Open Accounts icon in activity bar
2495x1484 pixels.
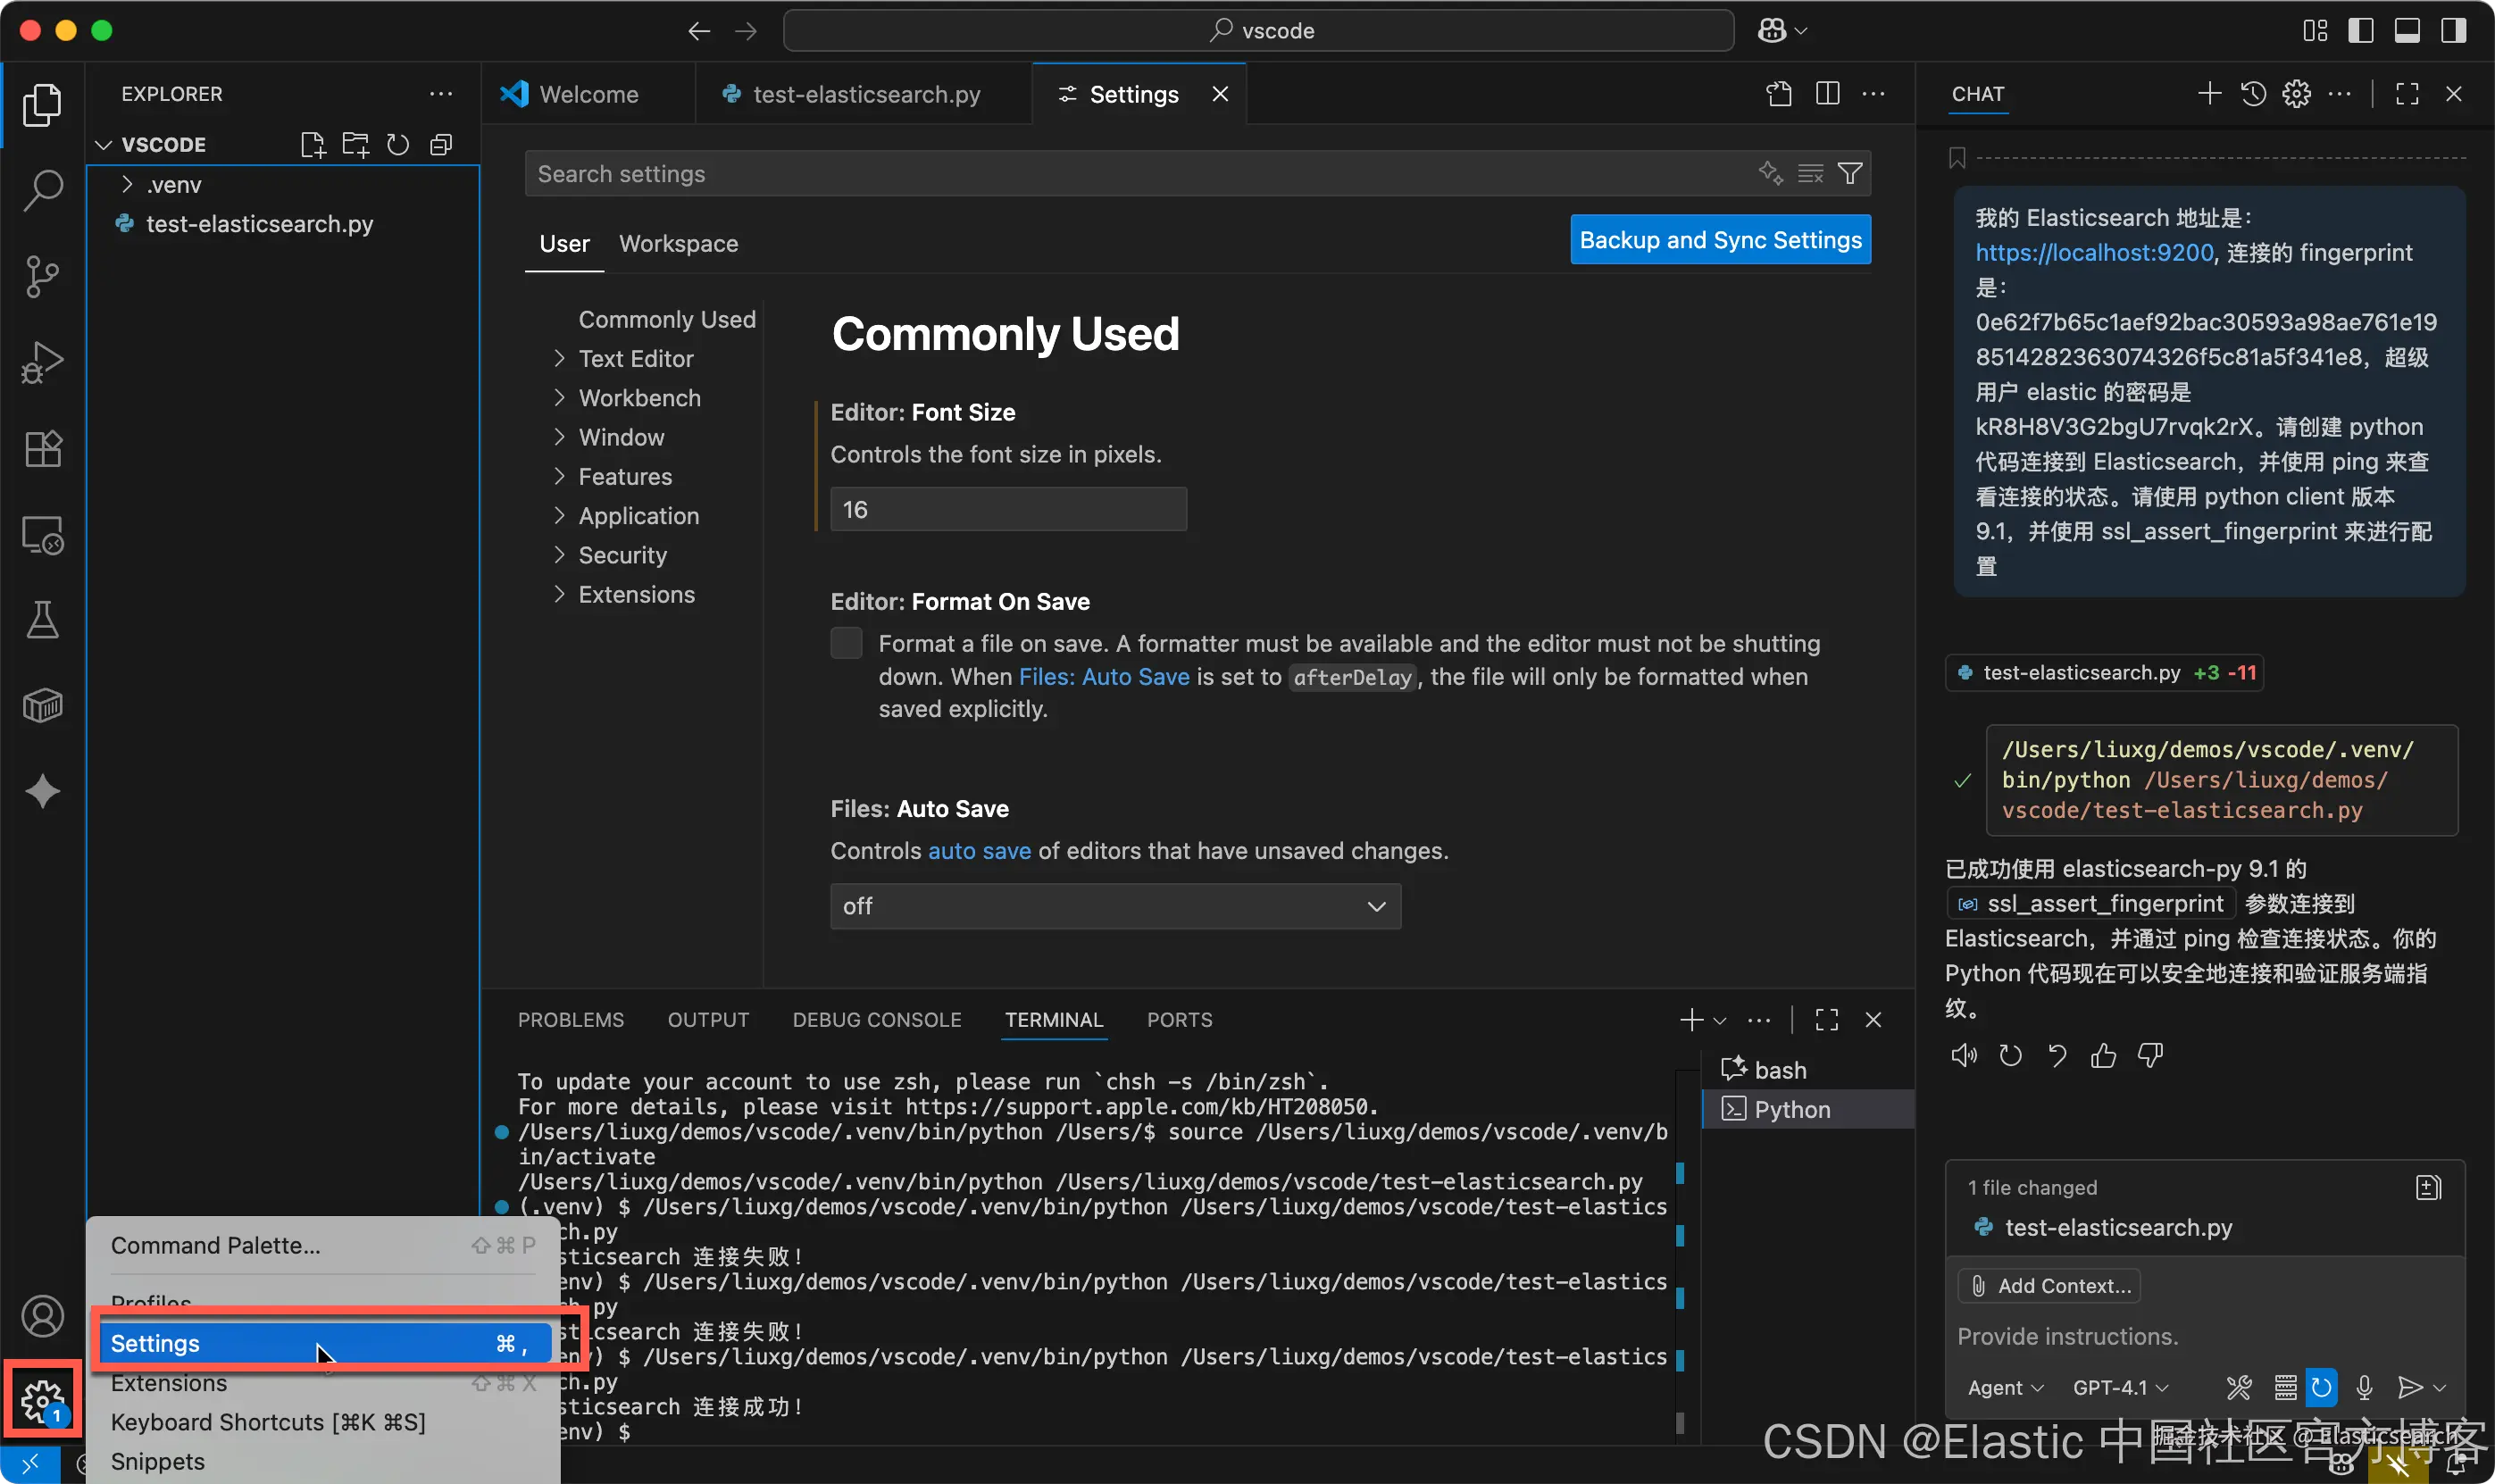click(42, 1316)
